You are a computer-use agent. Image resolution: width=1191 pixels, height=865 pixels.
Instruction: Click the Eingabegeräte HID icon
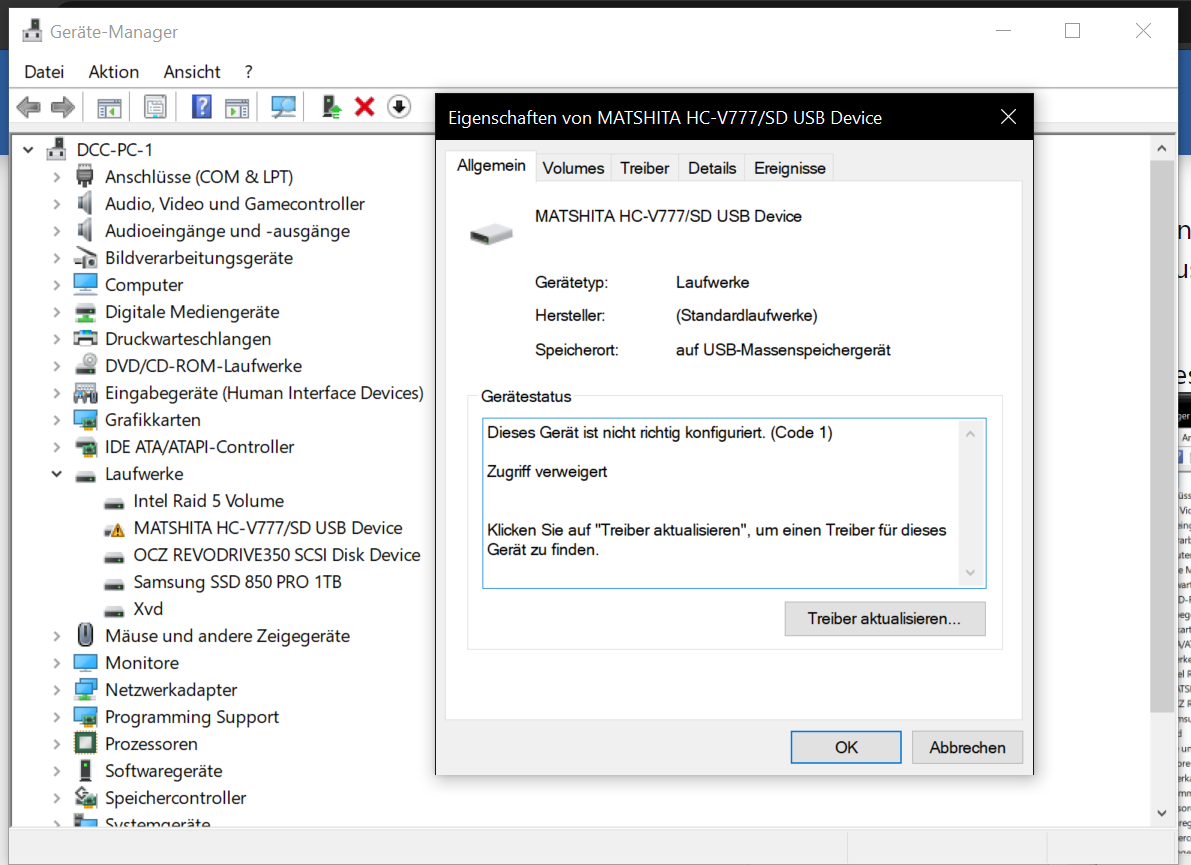tap(85, 393)
